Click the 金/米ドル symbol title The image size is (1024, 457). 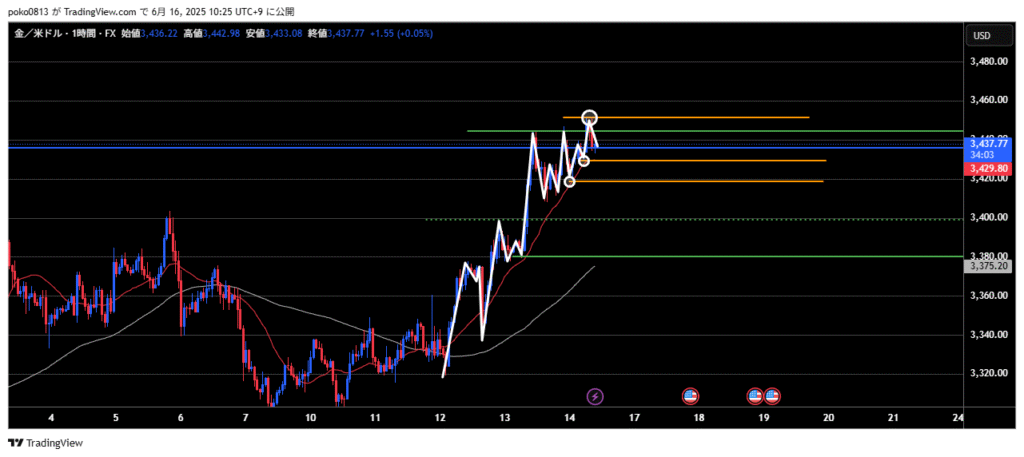[x=39, y=33]
